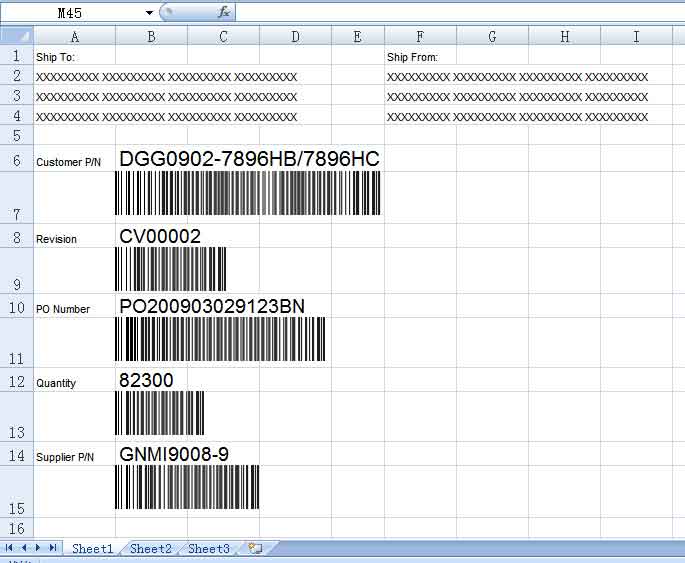Viewport: 685px width, 563px height.
Task: Select column C header
Action: 223,36
